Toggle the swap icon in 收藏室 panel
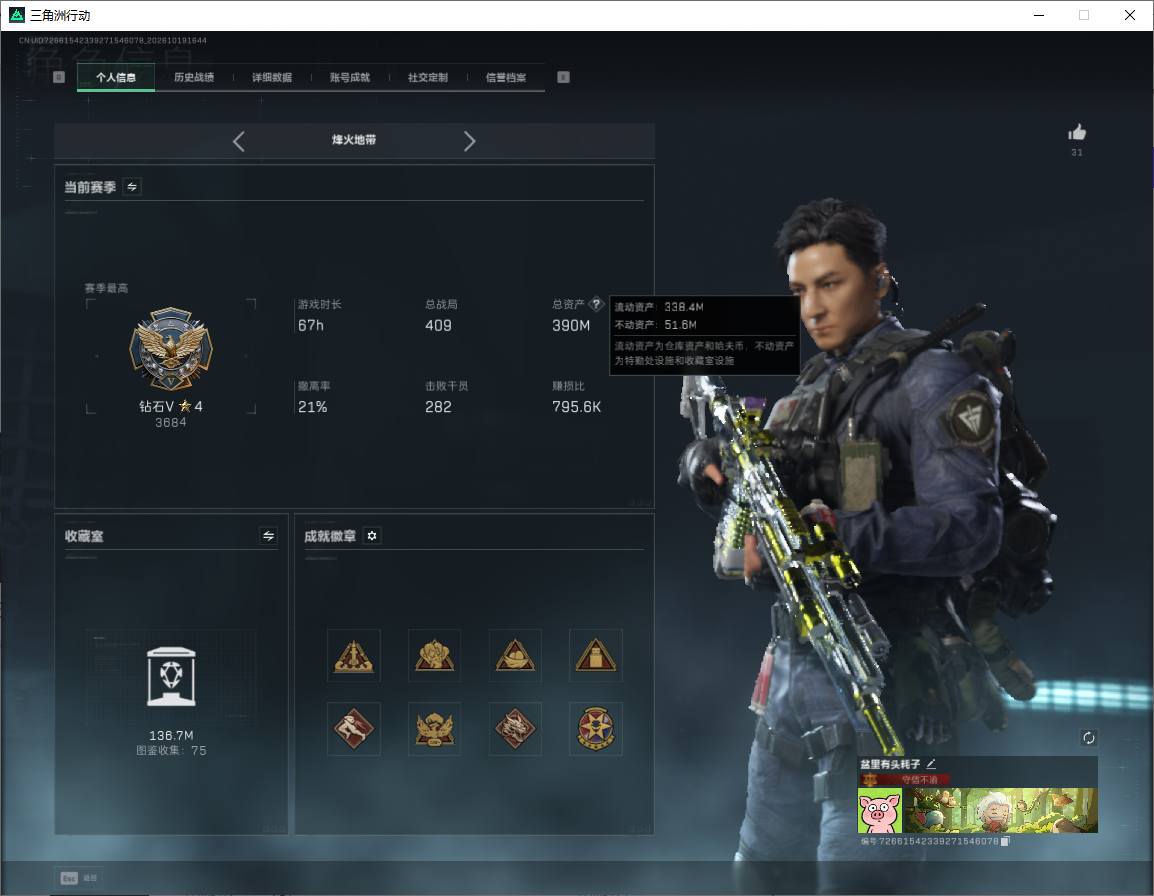 (269, 536)
